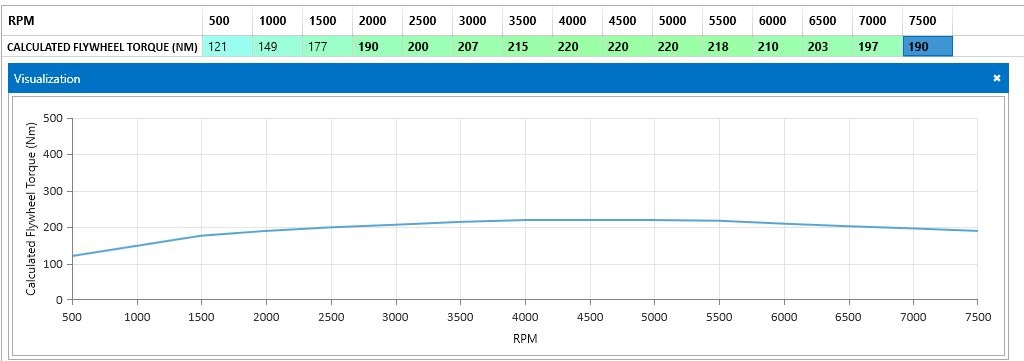This screenshot has height=361, width=1024.
Task: Click x-axis tick label 4500
Action: pos(589,317)
